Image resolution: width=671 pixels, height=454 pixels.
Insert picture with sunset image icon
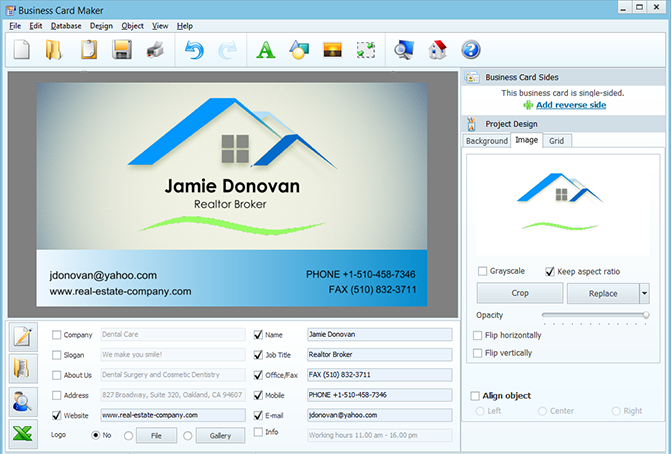coord(333,50)
